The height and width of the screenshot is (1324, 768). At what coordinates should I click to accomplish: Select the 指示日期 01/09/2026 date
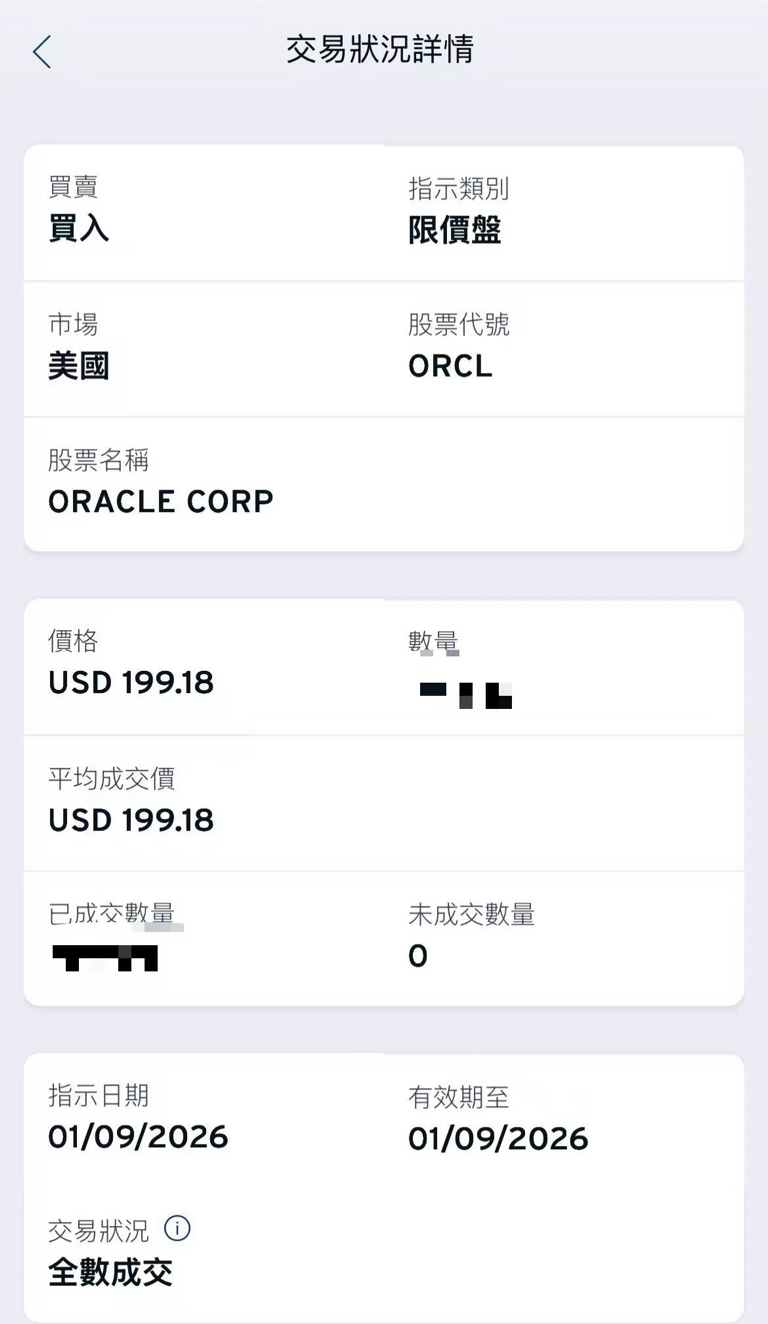[x=138, y=1137]
